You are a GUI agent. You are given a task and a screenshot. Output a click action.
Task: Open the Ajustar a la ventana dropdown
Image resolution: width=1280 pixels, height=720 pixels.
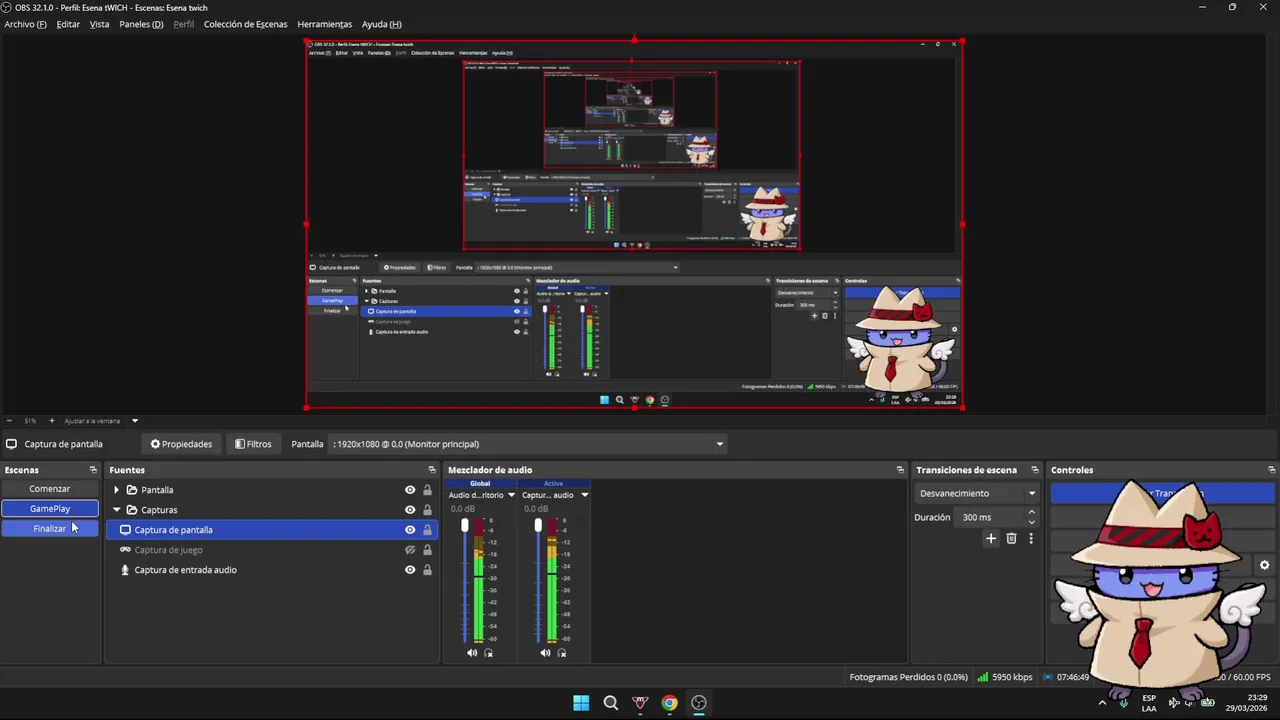pyautogui.click(x=100, y=421)
